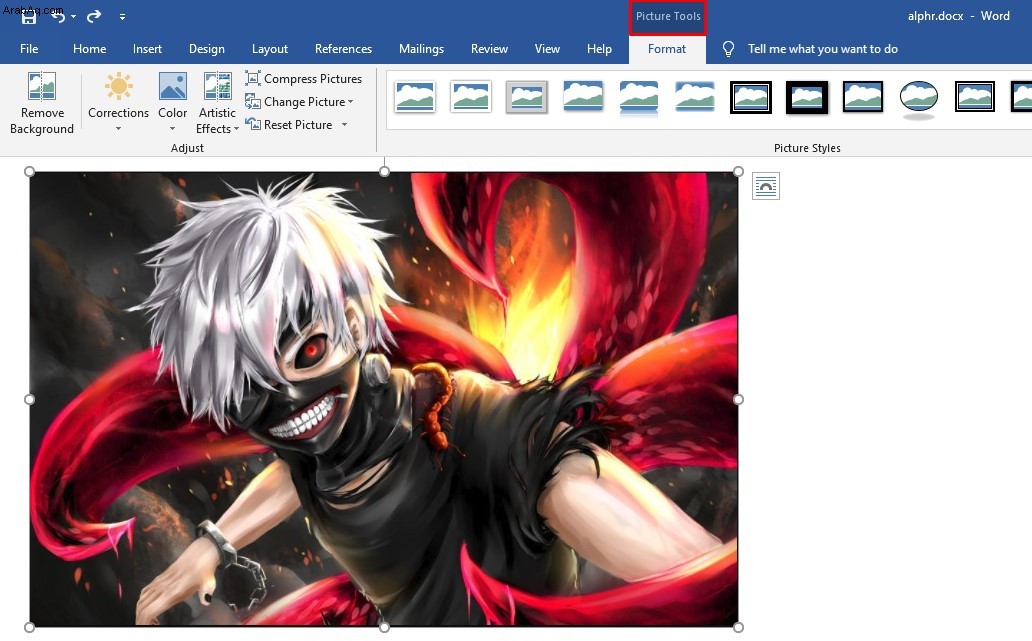
Task: Apply the Drop Shadow Rectangle style
Action: tap(583, 97)
